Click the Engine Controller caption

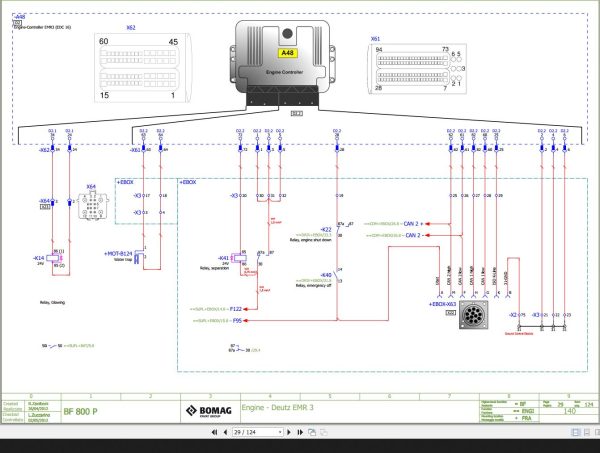click(x=284, y=72)
